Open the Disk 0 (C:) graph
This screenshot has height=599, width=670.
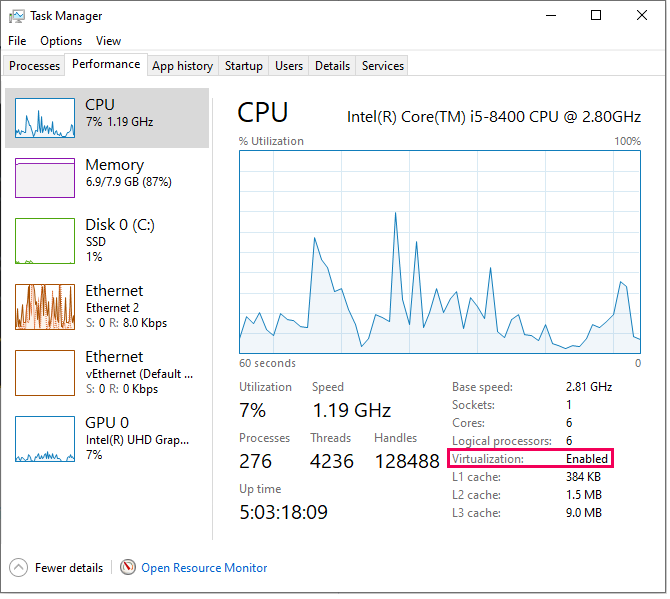(45, 241)
